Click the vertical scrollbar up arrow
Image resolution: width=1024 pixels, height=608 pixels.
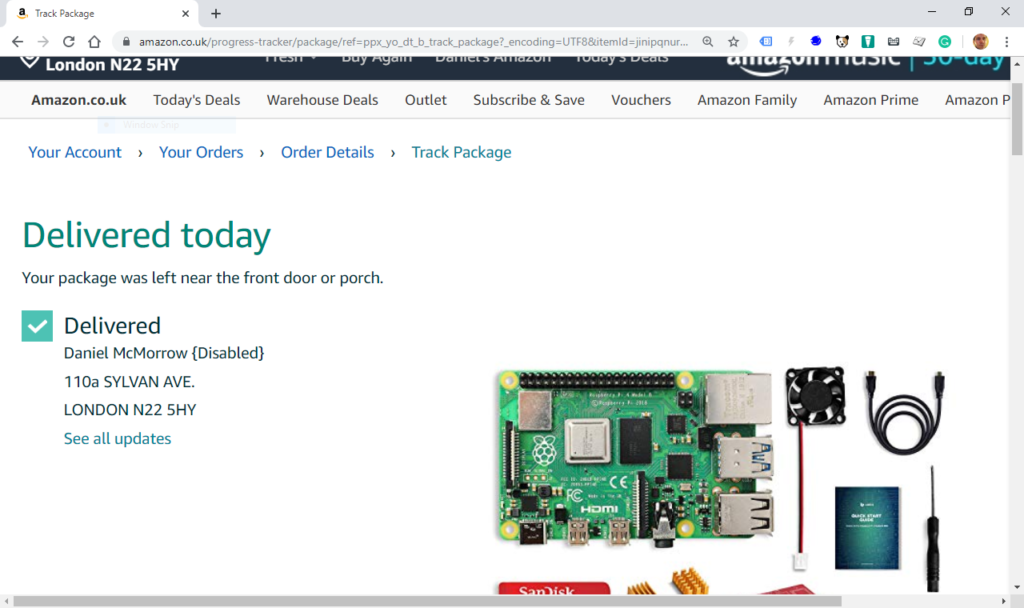coord(1017,64)
